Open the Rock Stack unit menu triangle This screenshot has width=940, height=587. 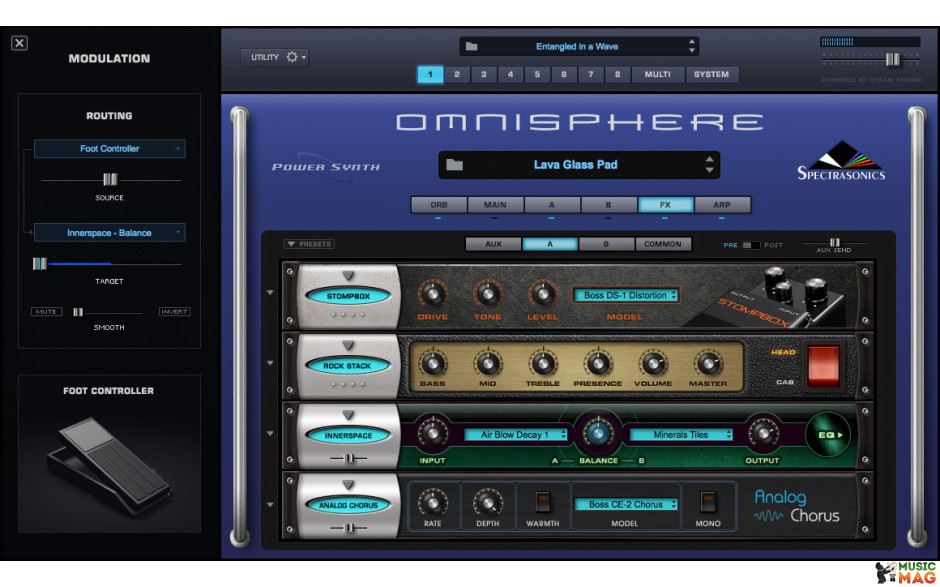tap(348, 345)
